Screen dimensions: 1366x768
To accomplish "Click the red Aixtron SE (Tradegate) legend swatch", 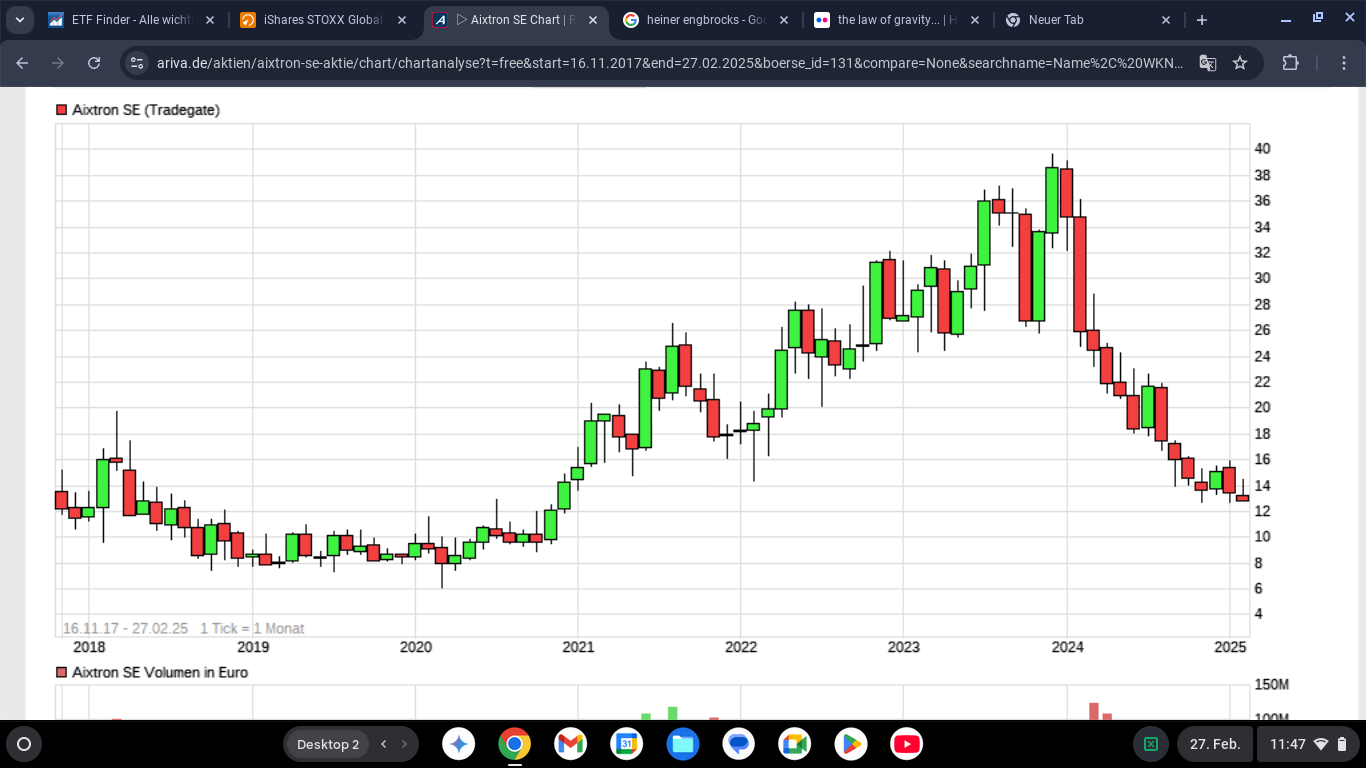I will coord(62,110).
